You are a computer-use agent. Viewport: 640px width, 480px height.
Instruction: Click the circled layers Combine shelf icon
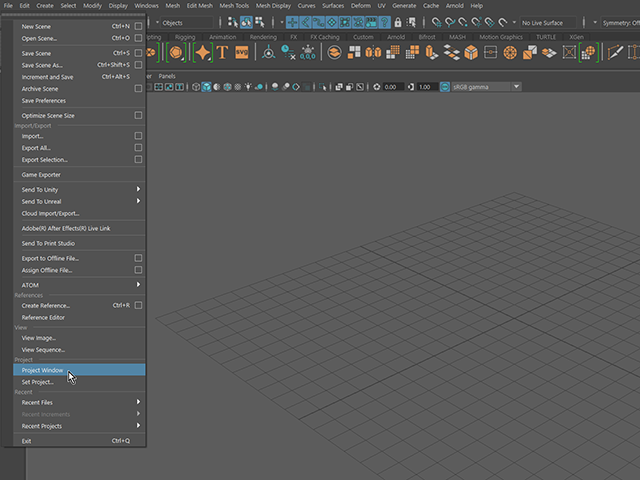coord(334,53)
